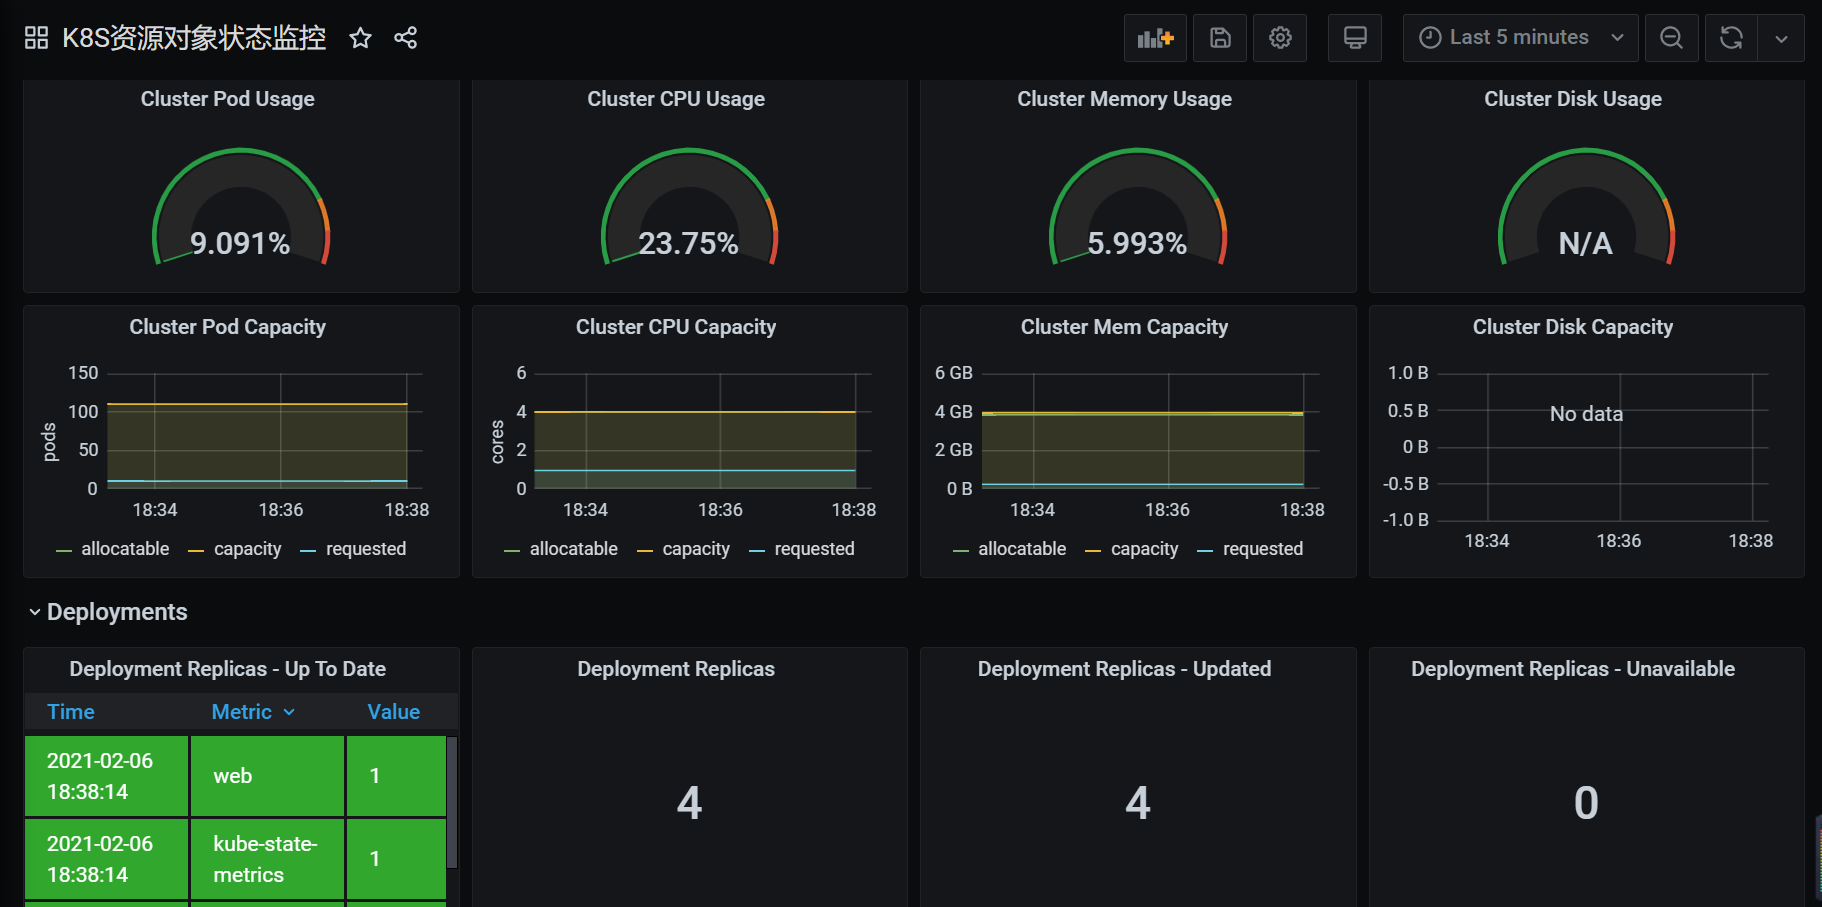The height and width of the screenshot is (907, 1822).
Task: Sort table by Value column
Action: [393, 712]
